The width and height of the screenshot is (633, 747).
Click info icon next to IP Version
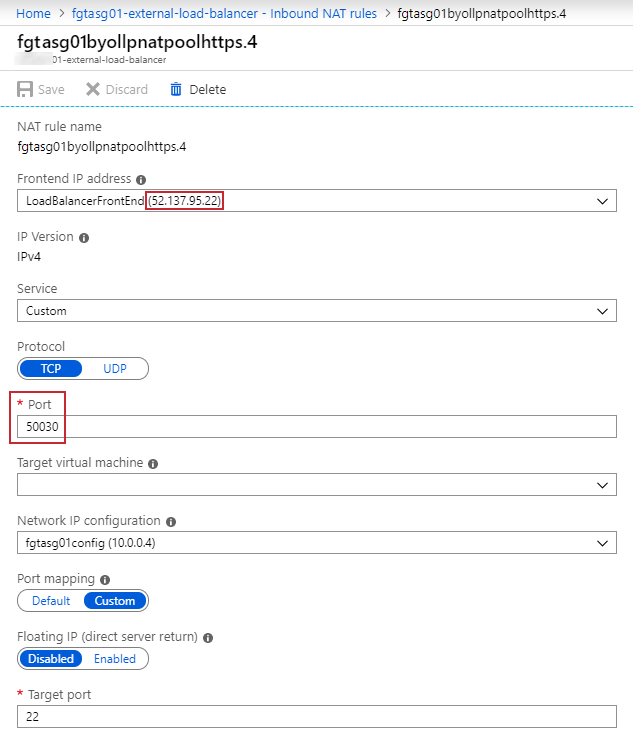pyautogui.click(x=84, y=238)
